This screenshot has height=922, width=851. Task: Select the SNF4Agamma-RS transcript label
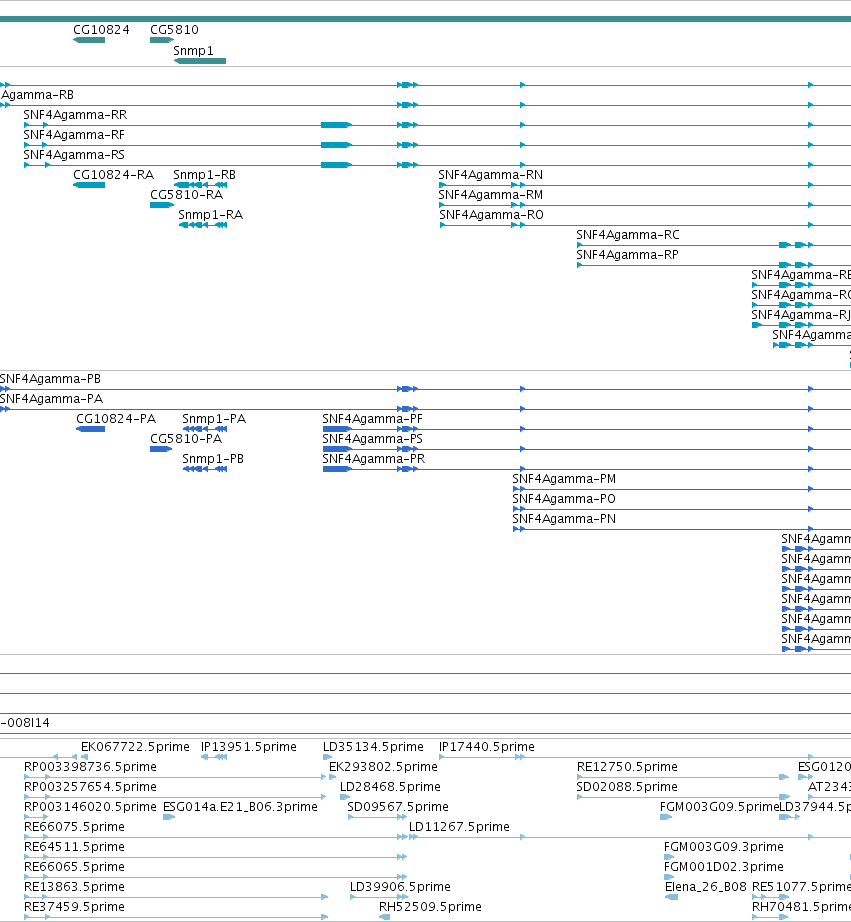(x=74, y=155)
